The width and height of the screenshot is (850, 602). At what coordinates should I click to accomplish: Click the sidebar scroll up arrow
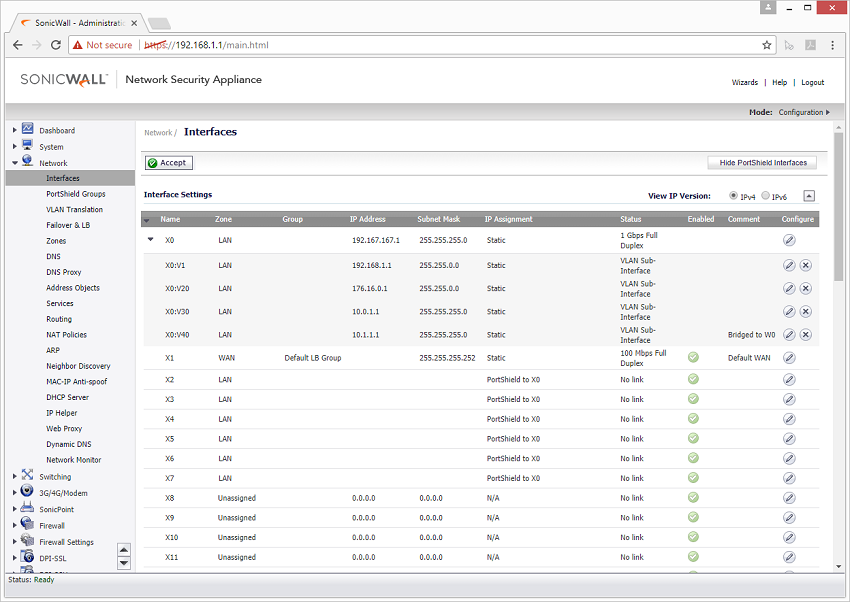(x=124, y=550)
